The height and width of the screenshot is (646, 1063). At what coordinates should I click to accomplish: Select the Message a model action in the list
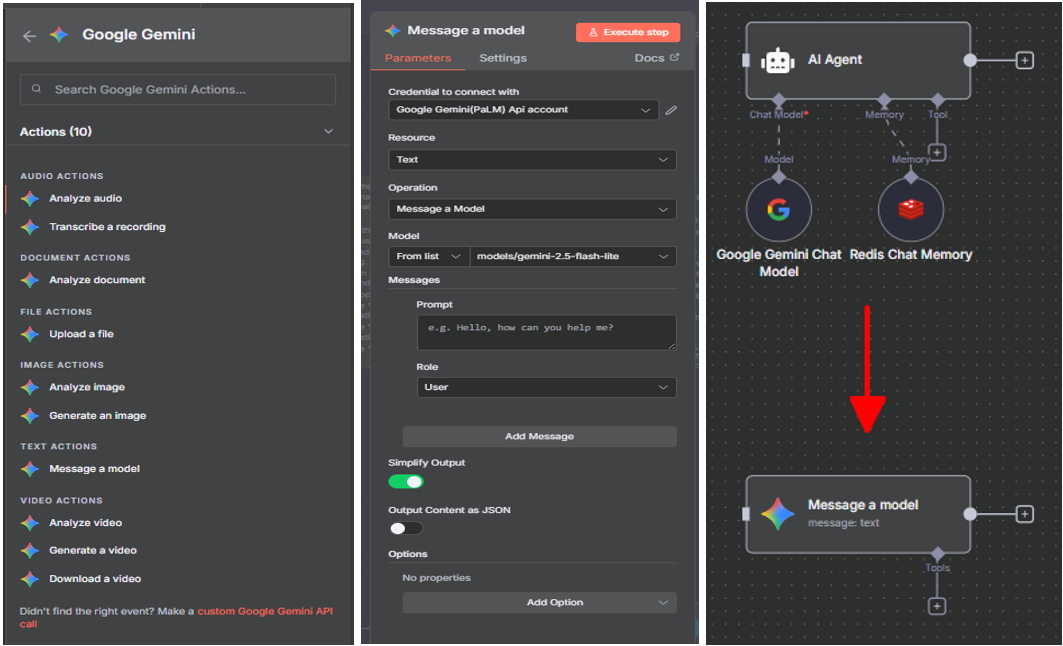point(94,468)
